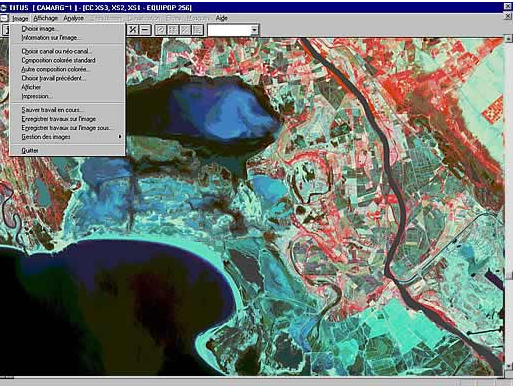The width and height of the screenshot is (513, 386).
Task: Click the document control icon left of Image menu
Action: point(4,18)
